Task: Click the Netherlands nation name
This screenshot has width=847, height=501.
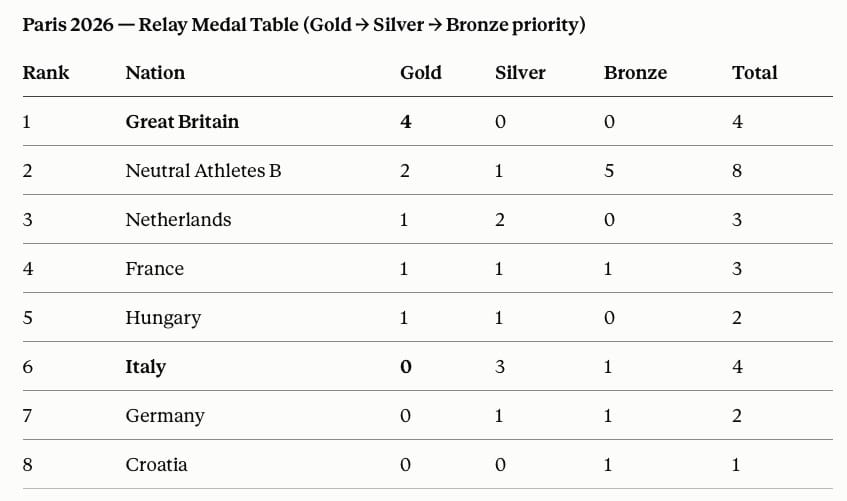Action: point(178,220)
